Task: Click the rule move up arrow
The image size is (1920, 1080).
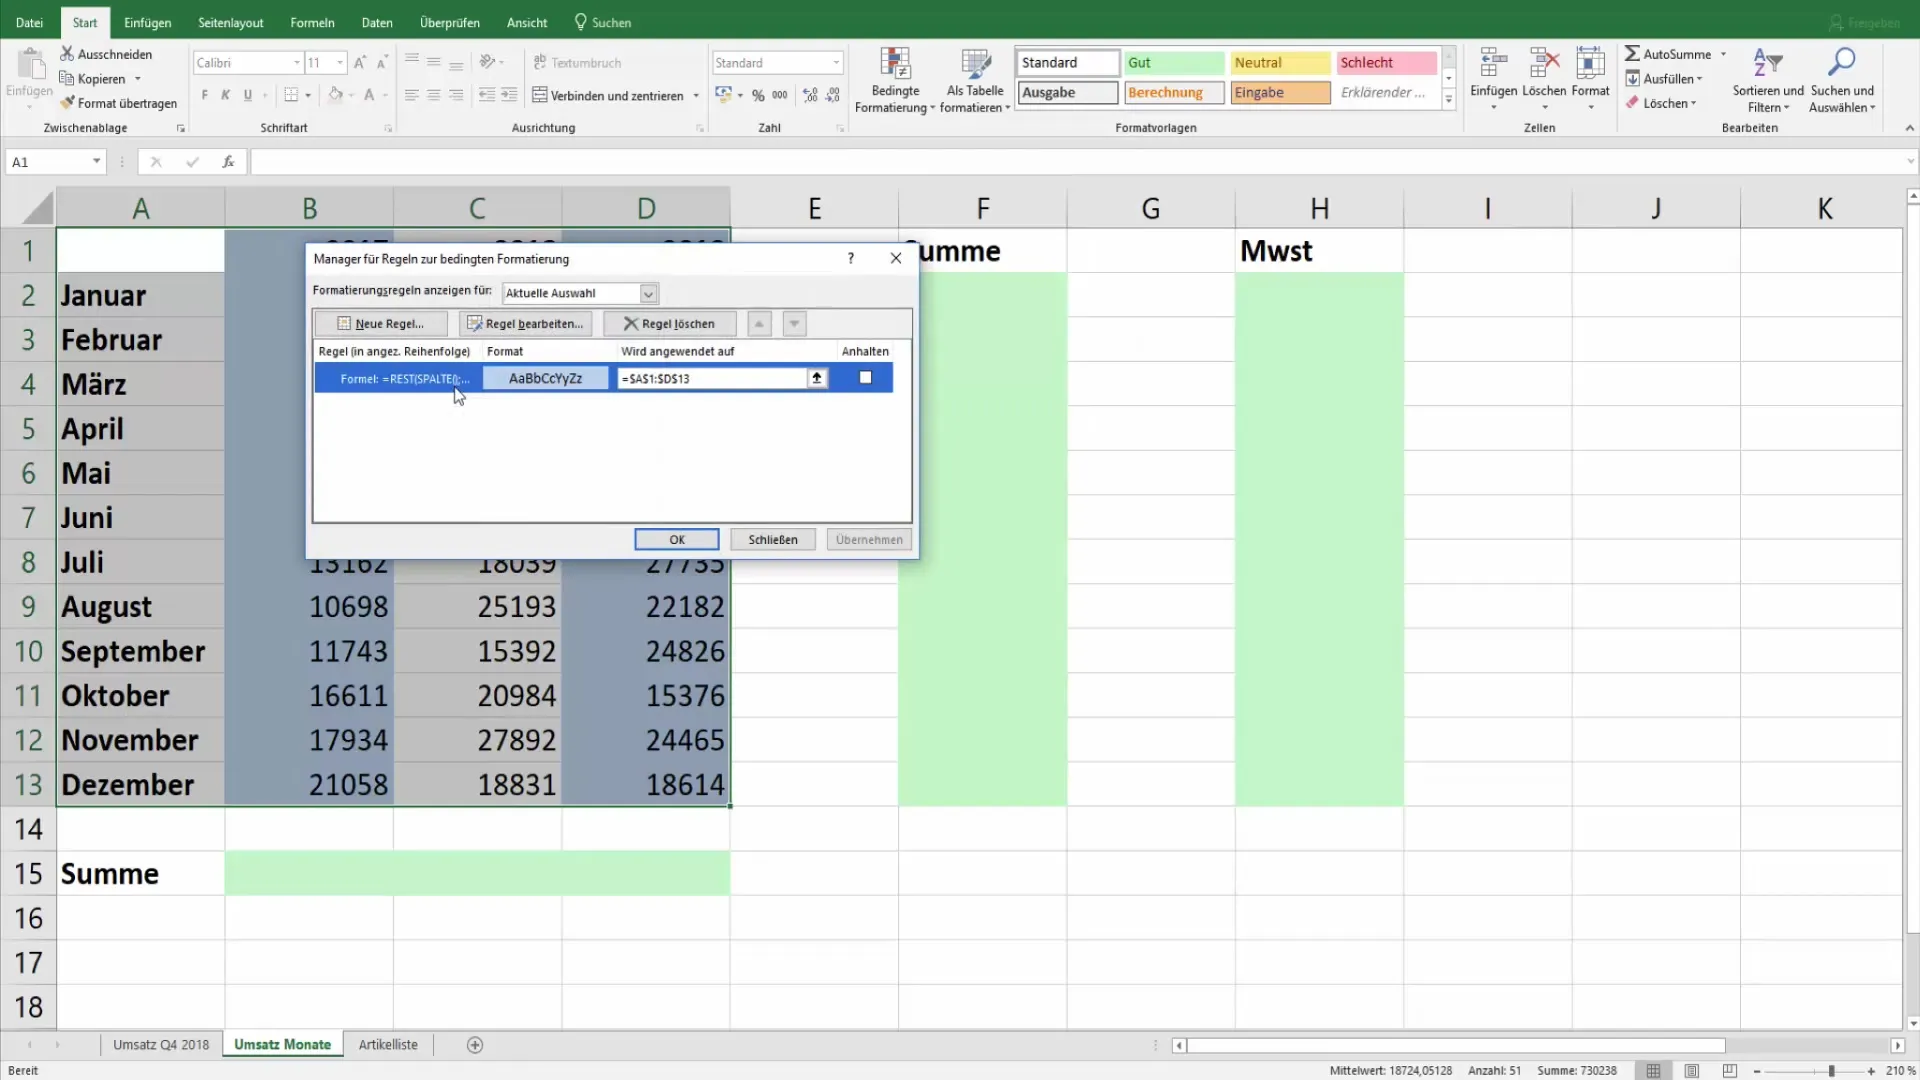Action: tap(759, 324)
